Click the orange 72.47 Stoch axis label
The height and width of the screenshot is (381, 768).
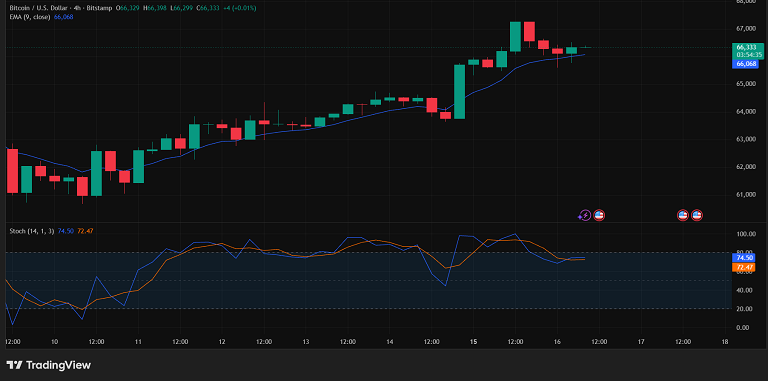(745, 267)
